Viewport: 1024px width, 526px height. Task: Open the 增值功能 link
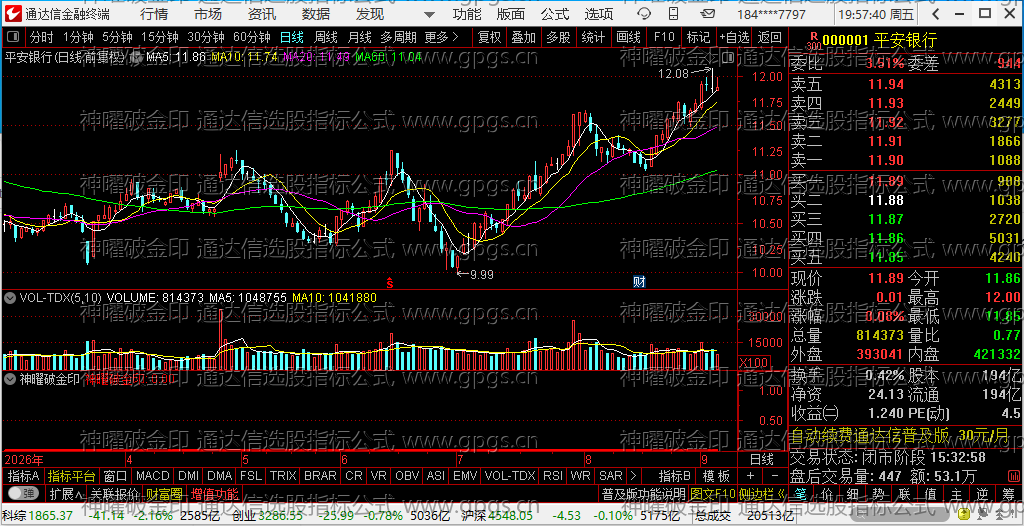pyautogui.click(x=214, y=493)
